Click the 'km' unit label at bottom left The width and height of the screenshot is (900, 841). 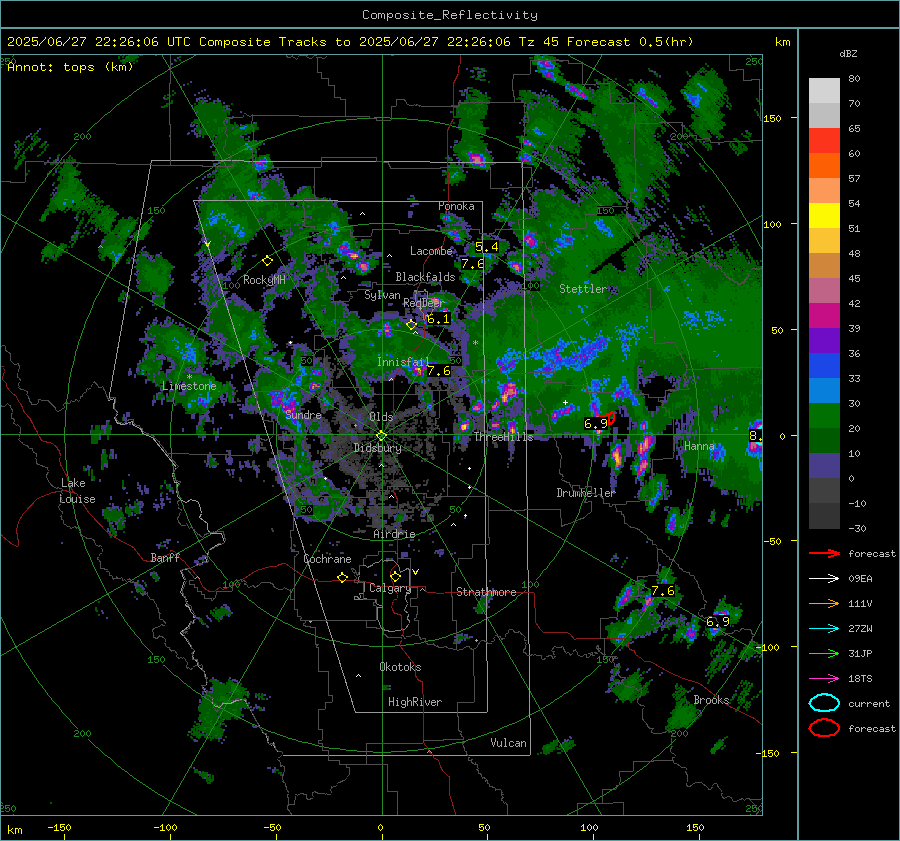point(14,830)
